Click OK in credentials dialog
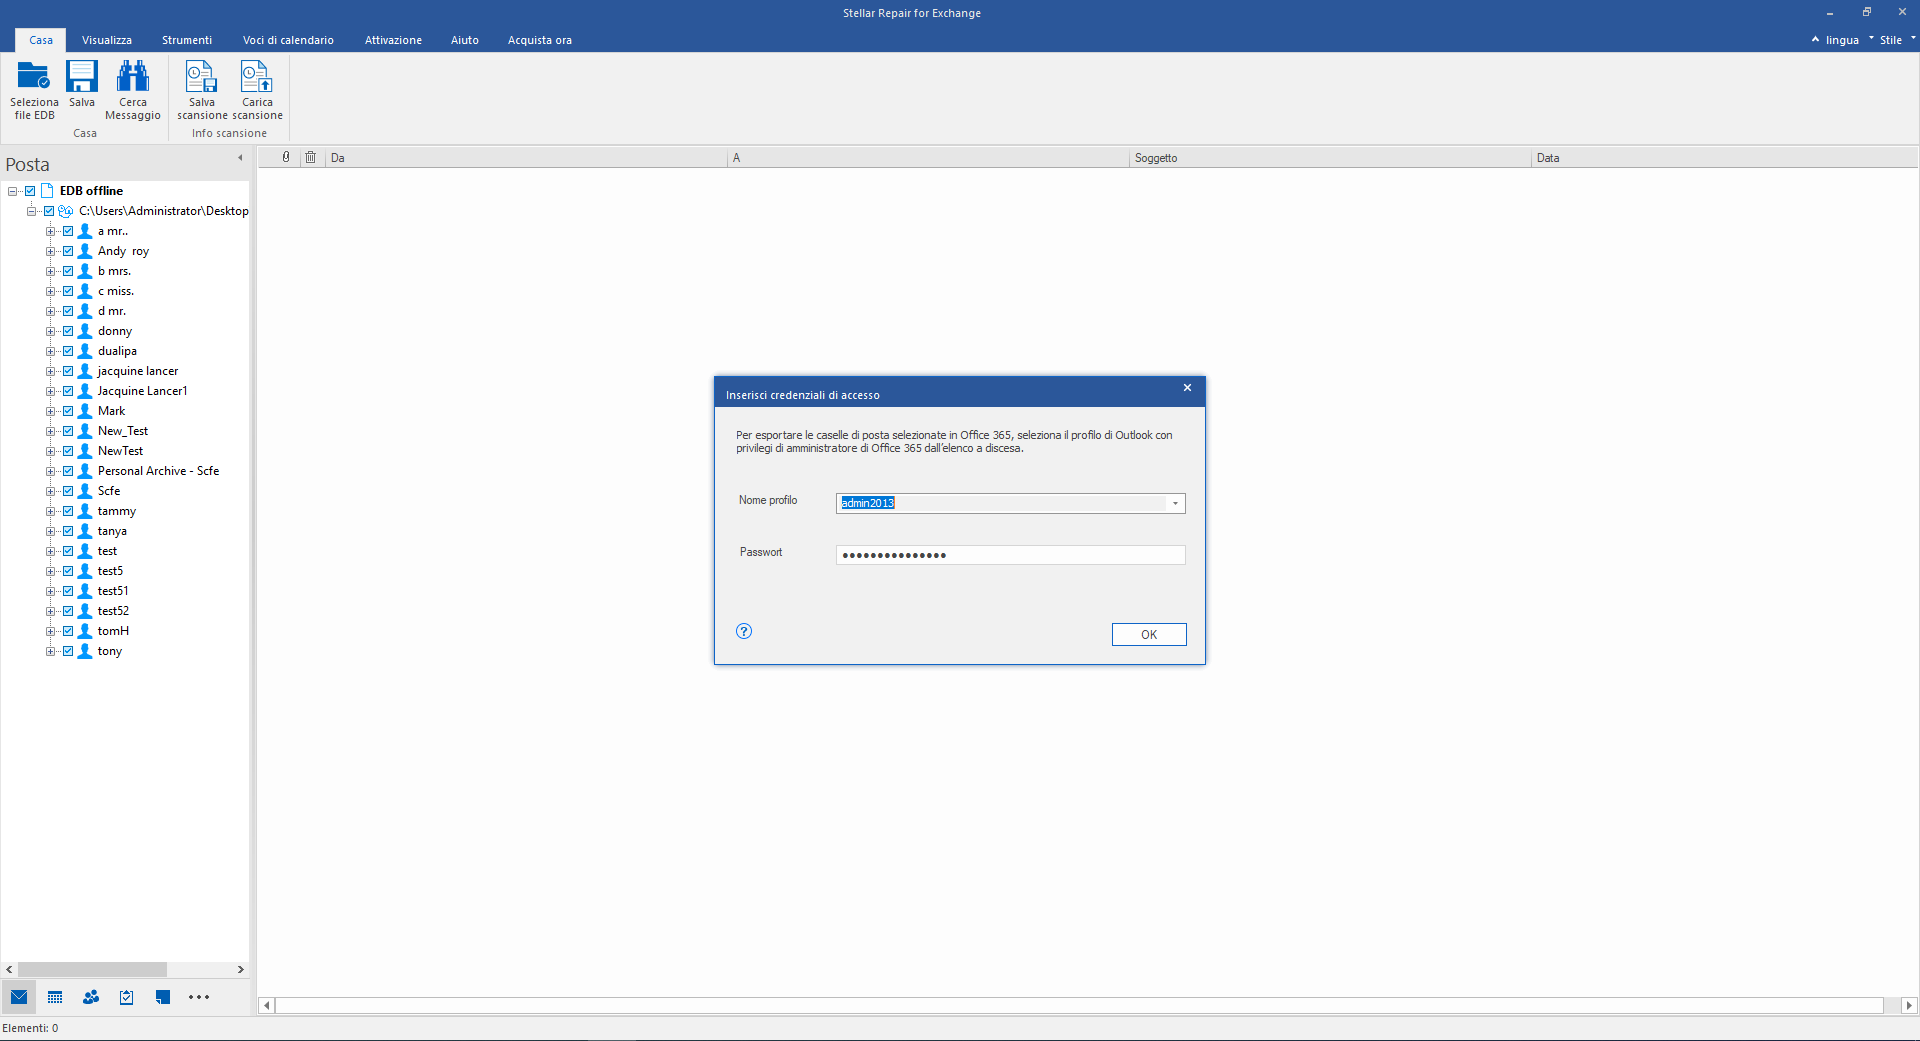The image size is (1920, 1041). (1149, 634)
